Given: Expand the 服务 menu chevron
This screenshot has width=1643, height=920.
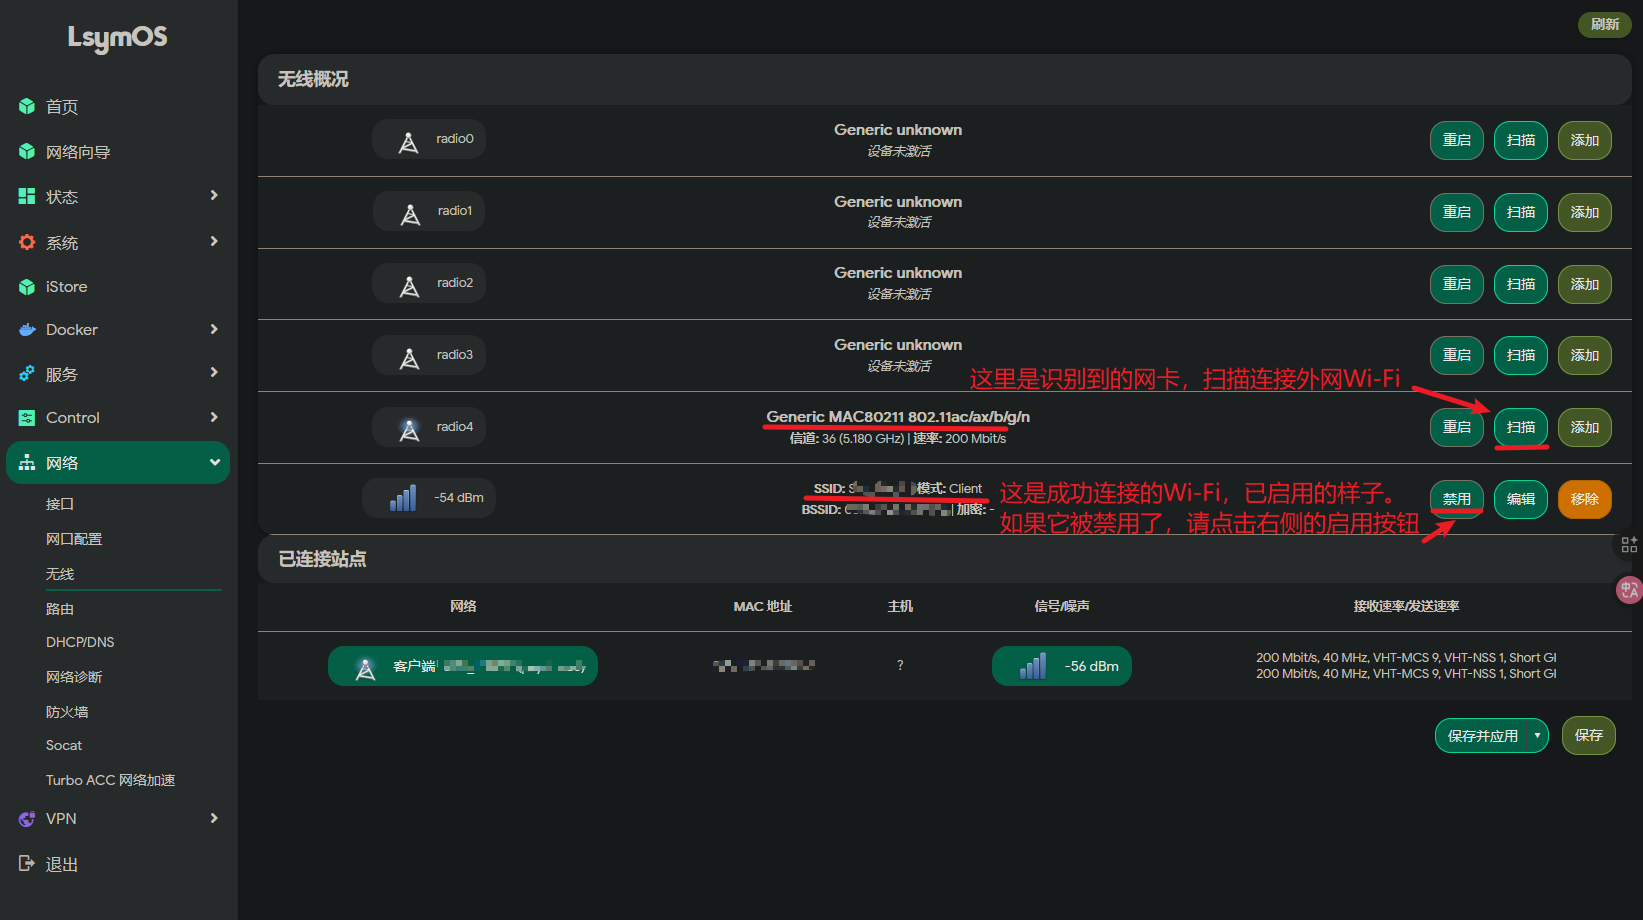Looking at the screenshot, I should click(213, 372).
